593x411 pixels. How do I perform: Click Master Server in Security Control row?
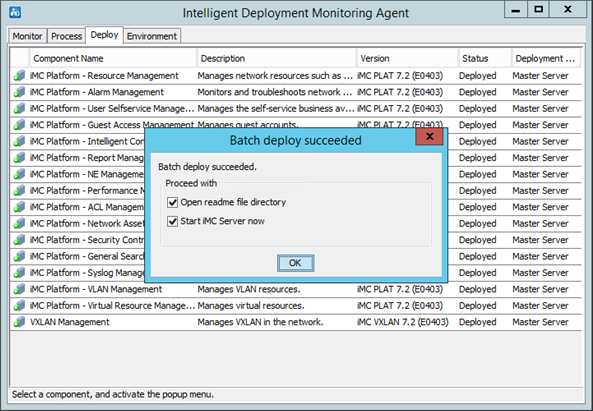point(540,240)
